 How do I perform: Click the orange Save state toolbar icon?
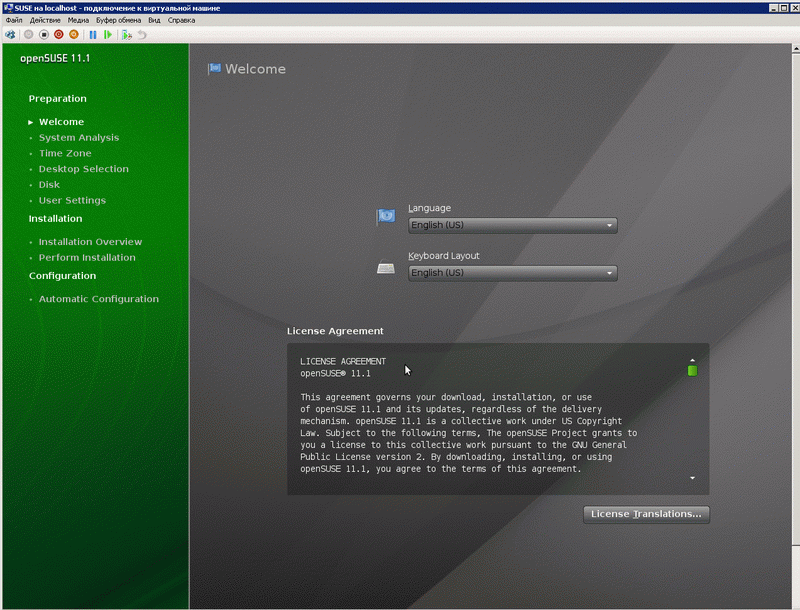(x=74, y=35)
